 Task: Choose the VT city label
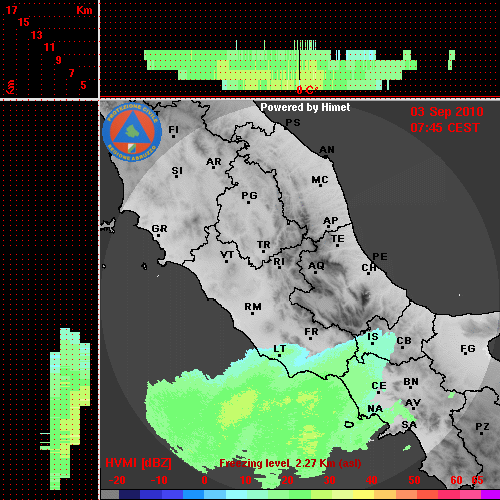[227, 255]
